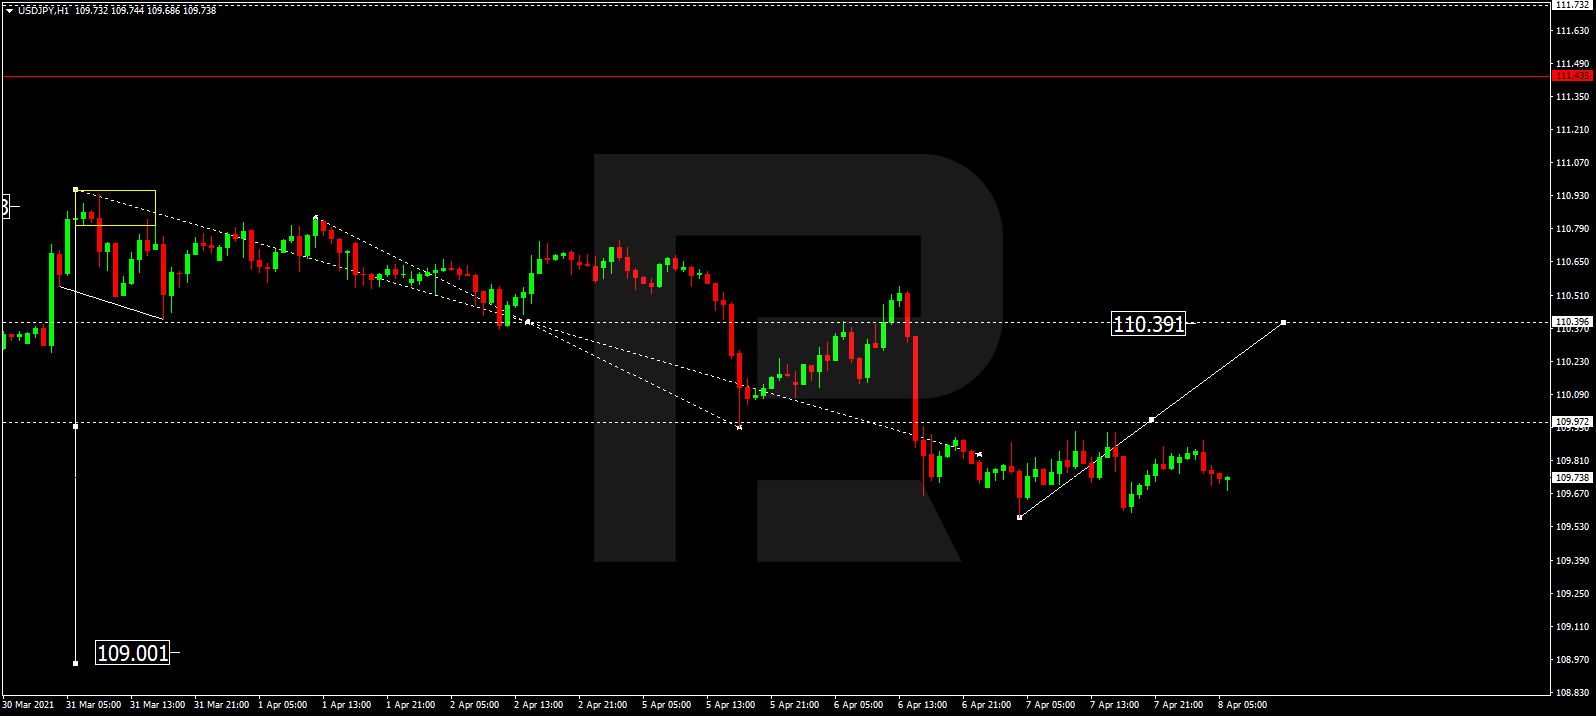Click the partially hidden label box at left edge

pyautogui.click(x=5, y=207)
